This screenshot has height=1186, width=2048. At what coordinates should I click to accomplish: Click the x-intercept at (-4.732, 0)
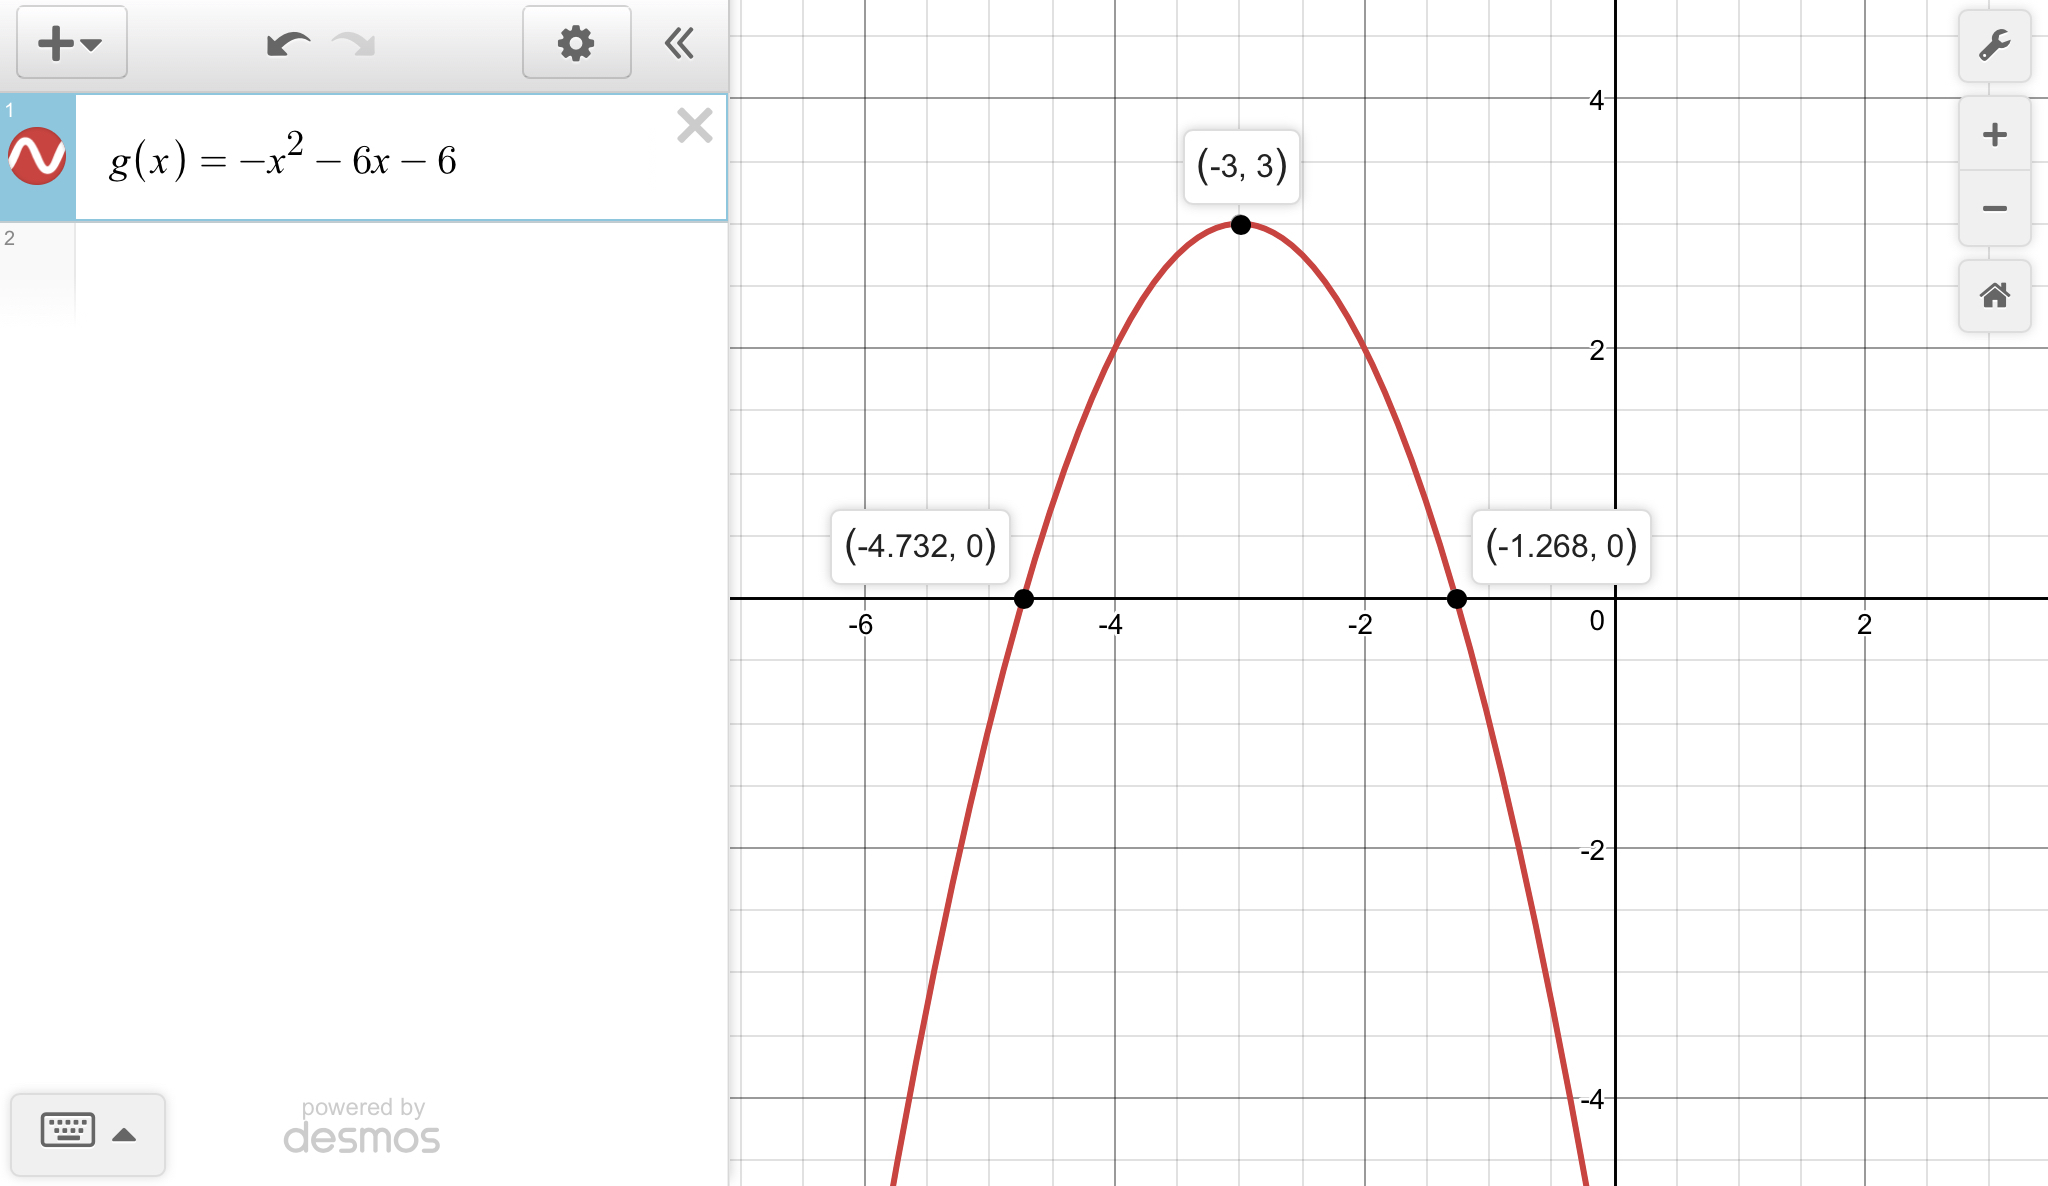pos(1023,599)
